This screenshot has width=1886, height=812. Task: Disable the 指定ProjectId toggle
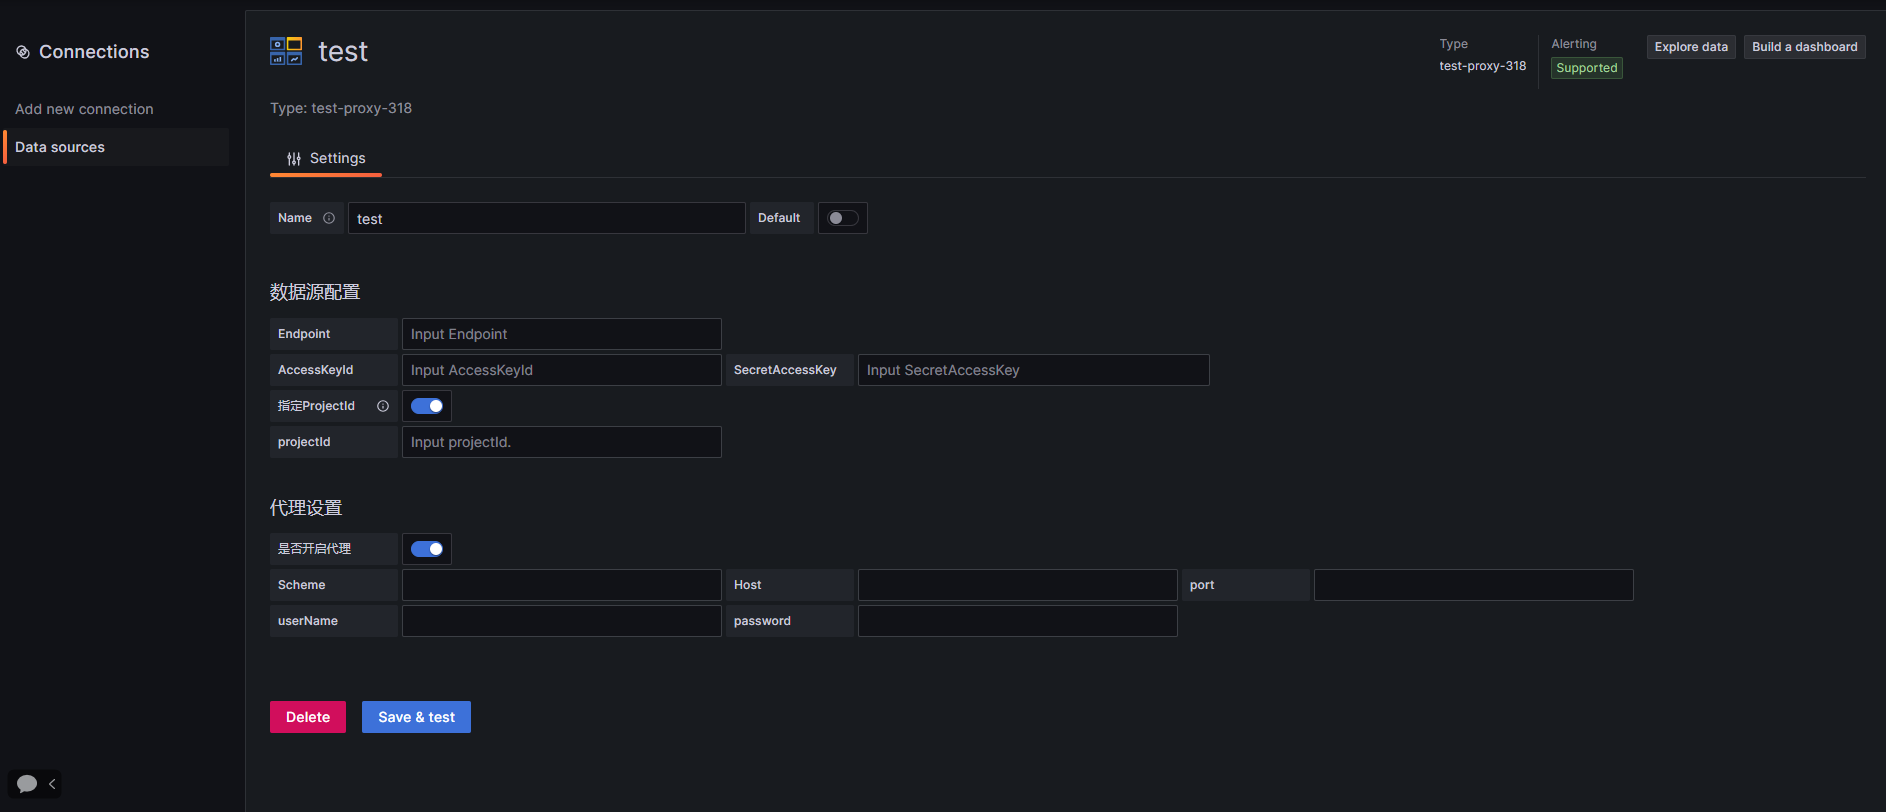pyautogui.click(x=427, y=406)
